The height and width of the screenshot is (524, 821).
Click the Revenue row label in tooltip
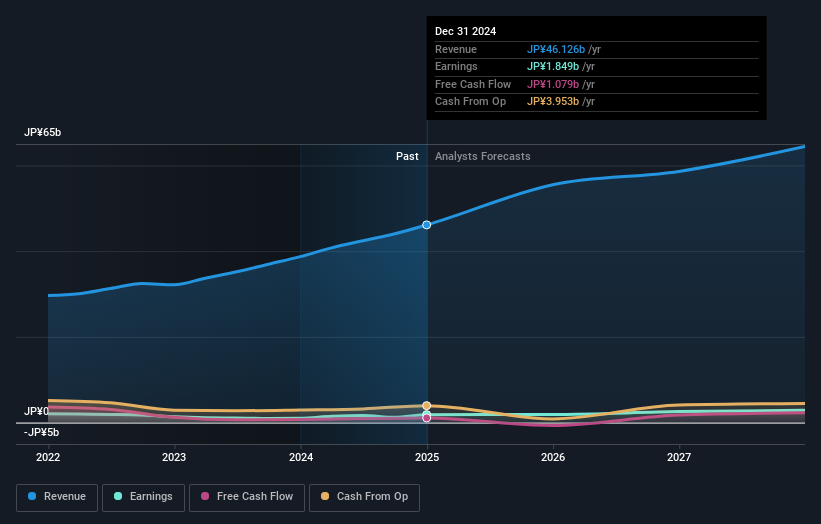(456, 49)
